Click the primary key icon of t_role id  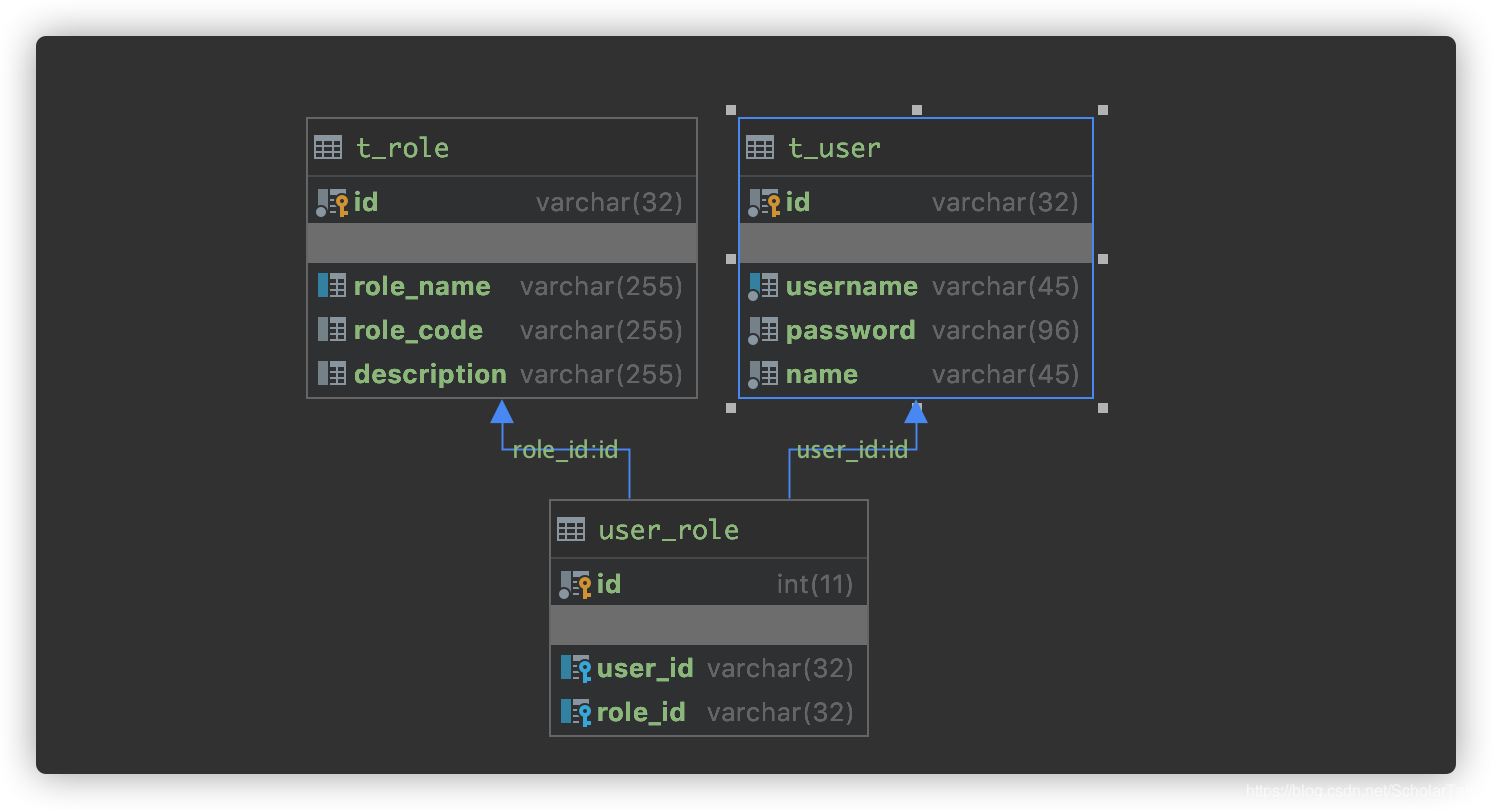[332, 203]
